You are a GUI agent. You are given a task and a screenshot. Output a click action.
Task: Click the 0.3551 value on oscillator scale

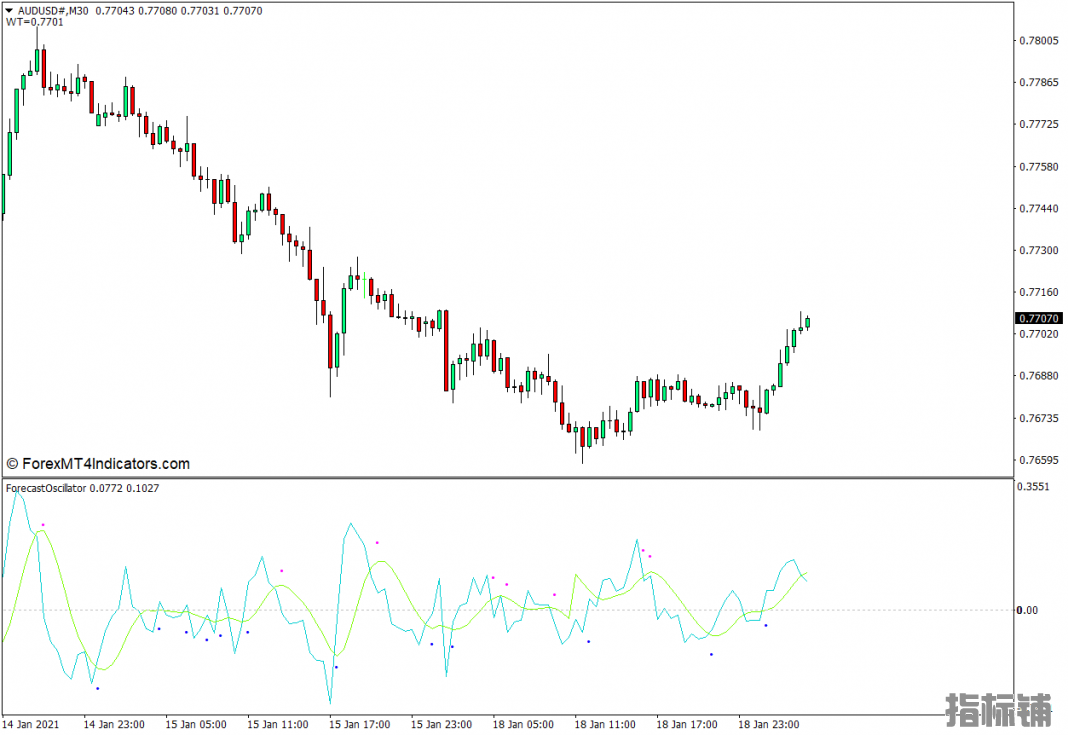(x=1034, y=487)
